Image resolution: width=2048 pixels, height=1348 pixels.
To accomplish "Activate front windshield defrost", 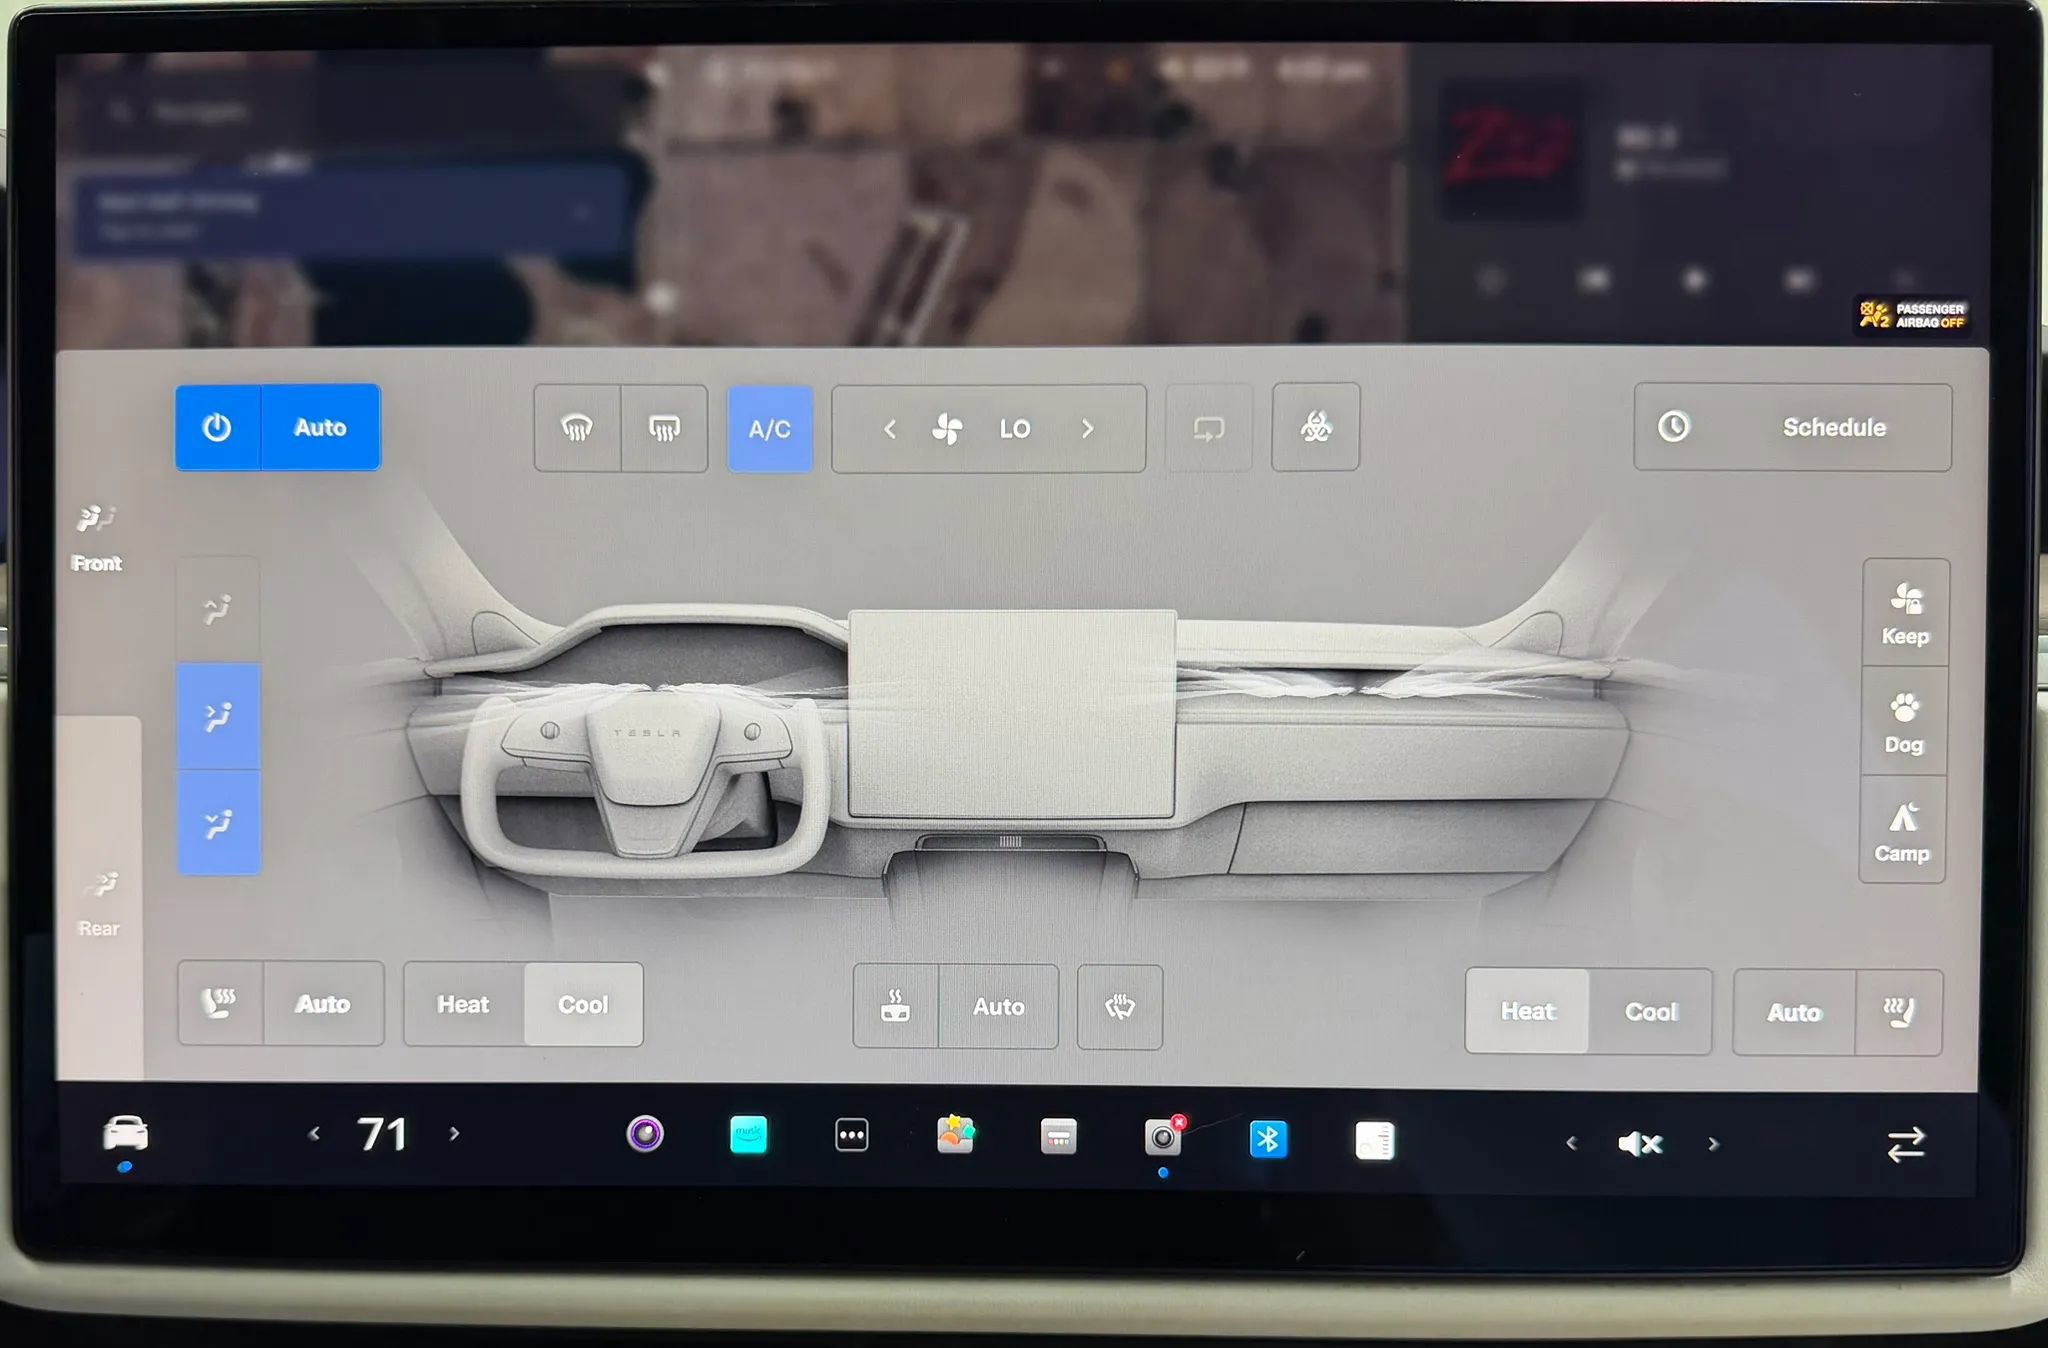I will pyautogui.click(x=577, y=428).
